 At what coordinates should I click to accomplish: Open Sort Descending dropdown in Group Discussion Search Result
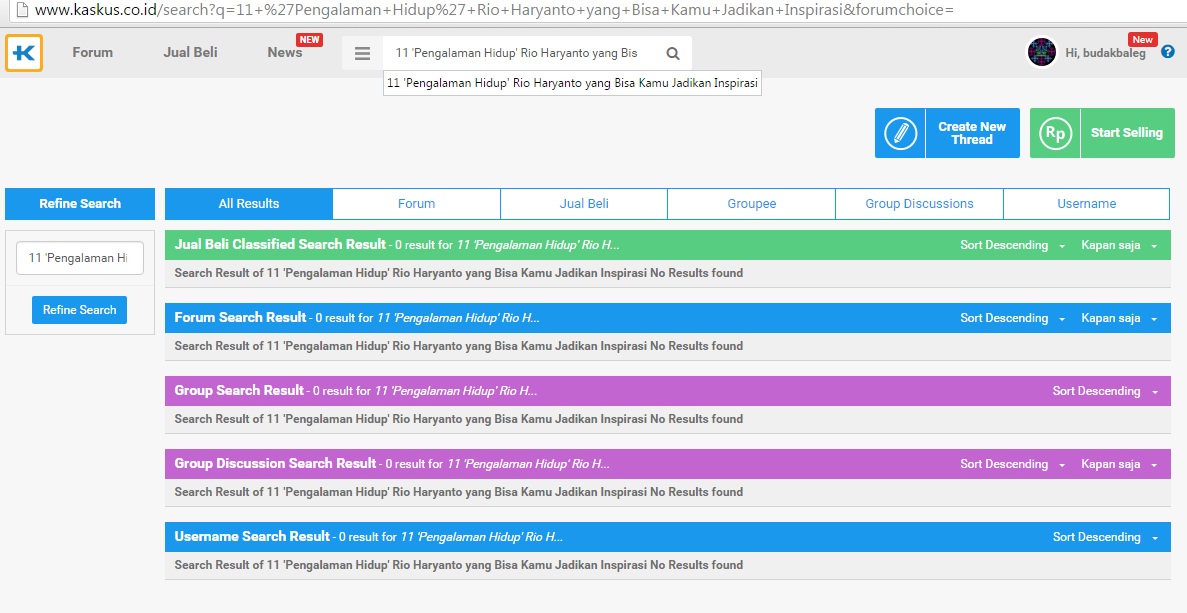[1013, 464]
